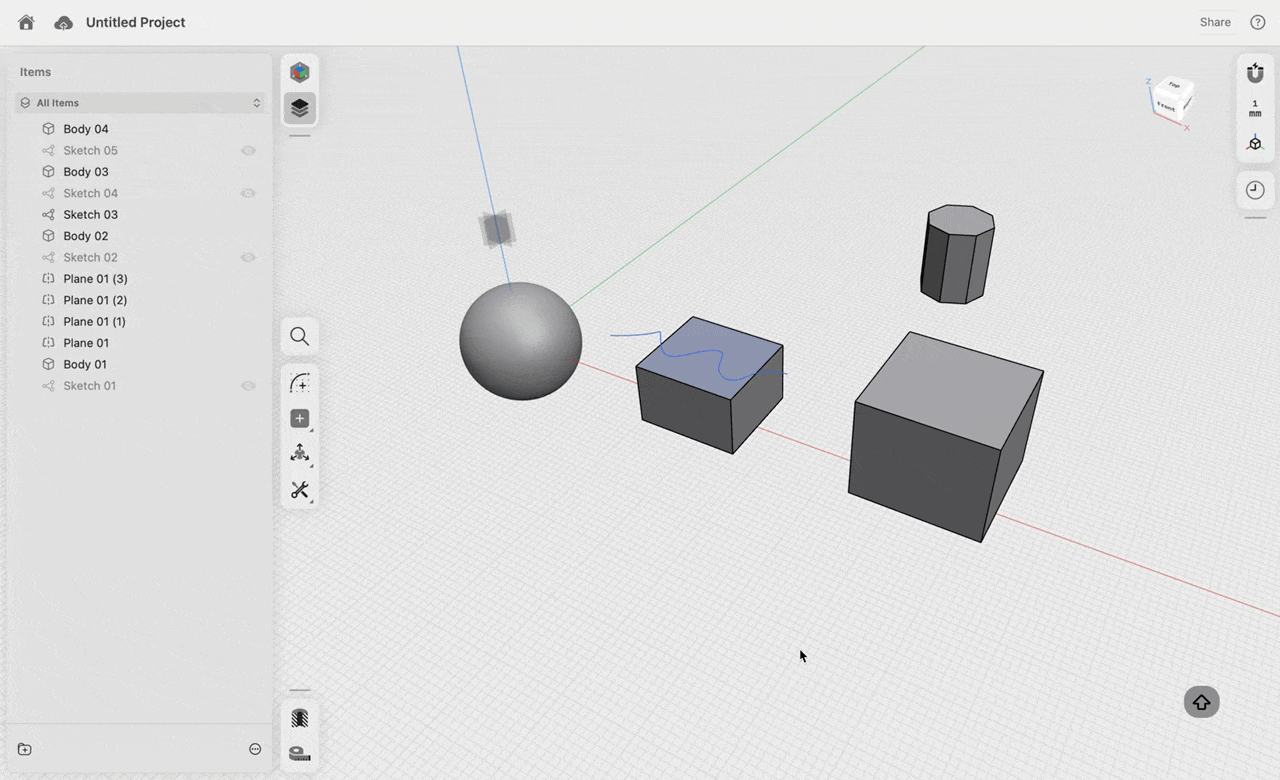1280x780 pixels.
Task: Open the Items panel more options ellipsis
Action: tap(255, 749)
